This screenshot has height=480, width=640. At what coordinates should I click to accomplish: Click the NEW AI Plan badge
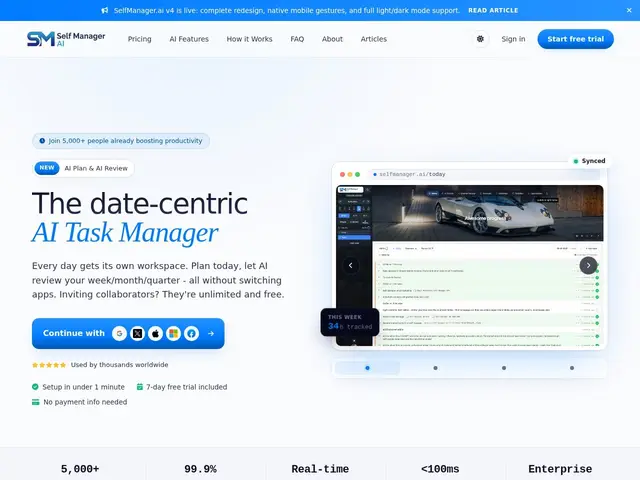[x=83, y=168]
